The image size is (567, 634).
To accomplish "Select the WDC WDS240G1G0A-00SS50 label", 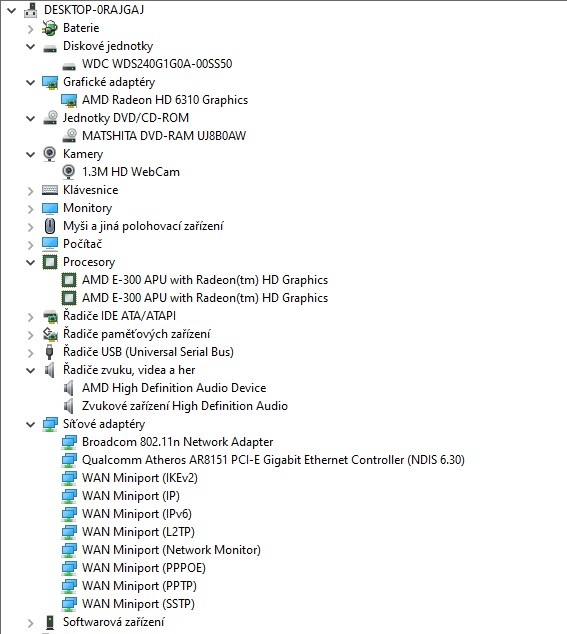I will pos(157,64).
